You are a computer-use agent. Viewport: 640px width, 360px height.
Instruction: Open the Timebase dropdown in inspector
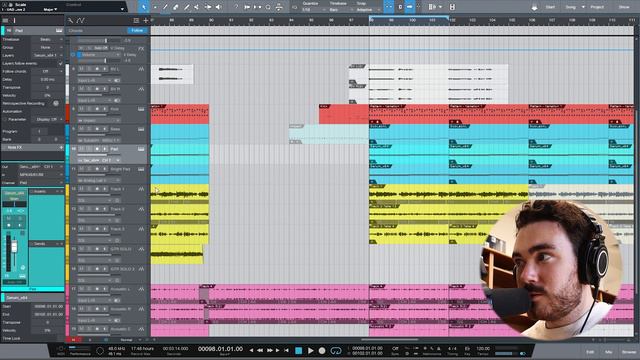47,40
